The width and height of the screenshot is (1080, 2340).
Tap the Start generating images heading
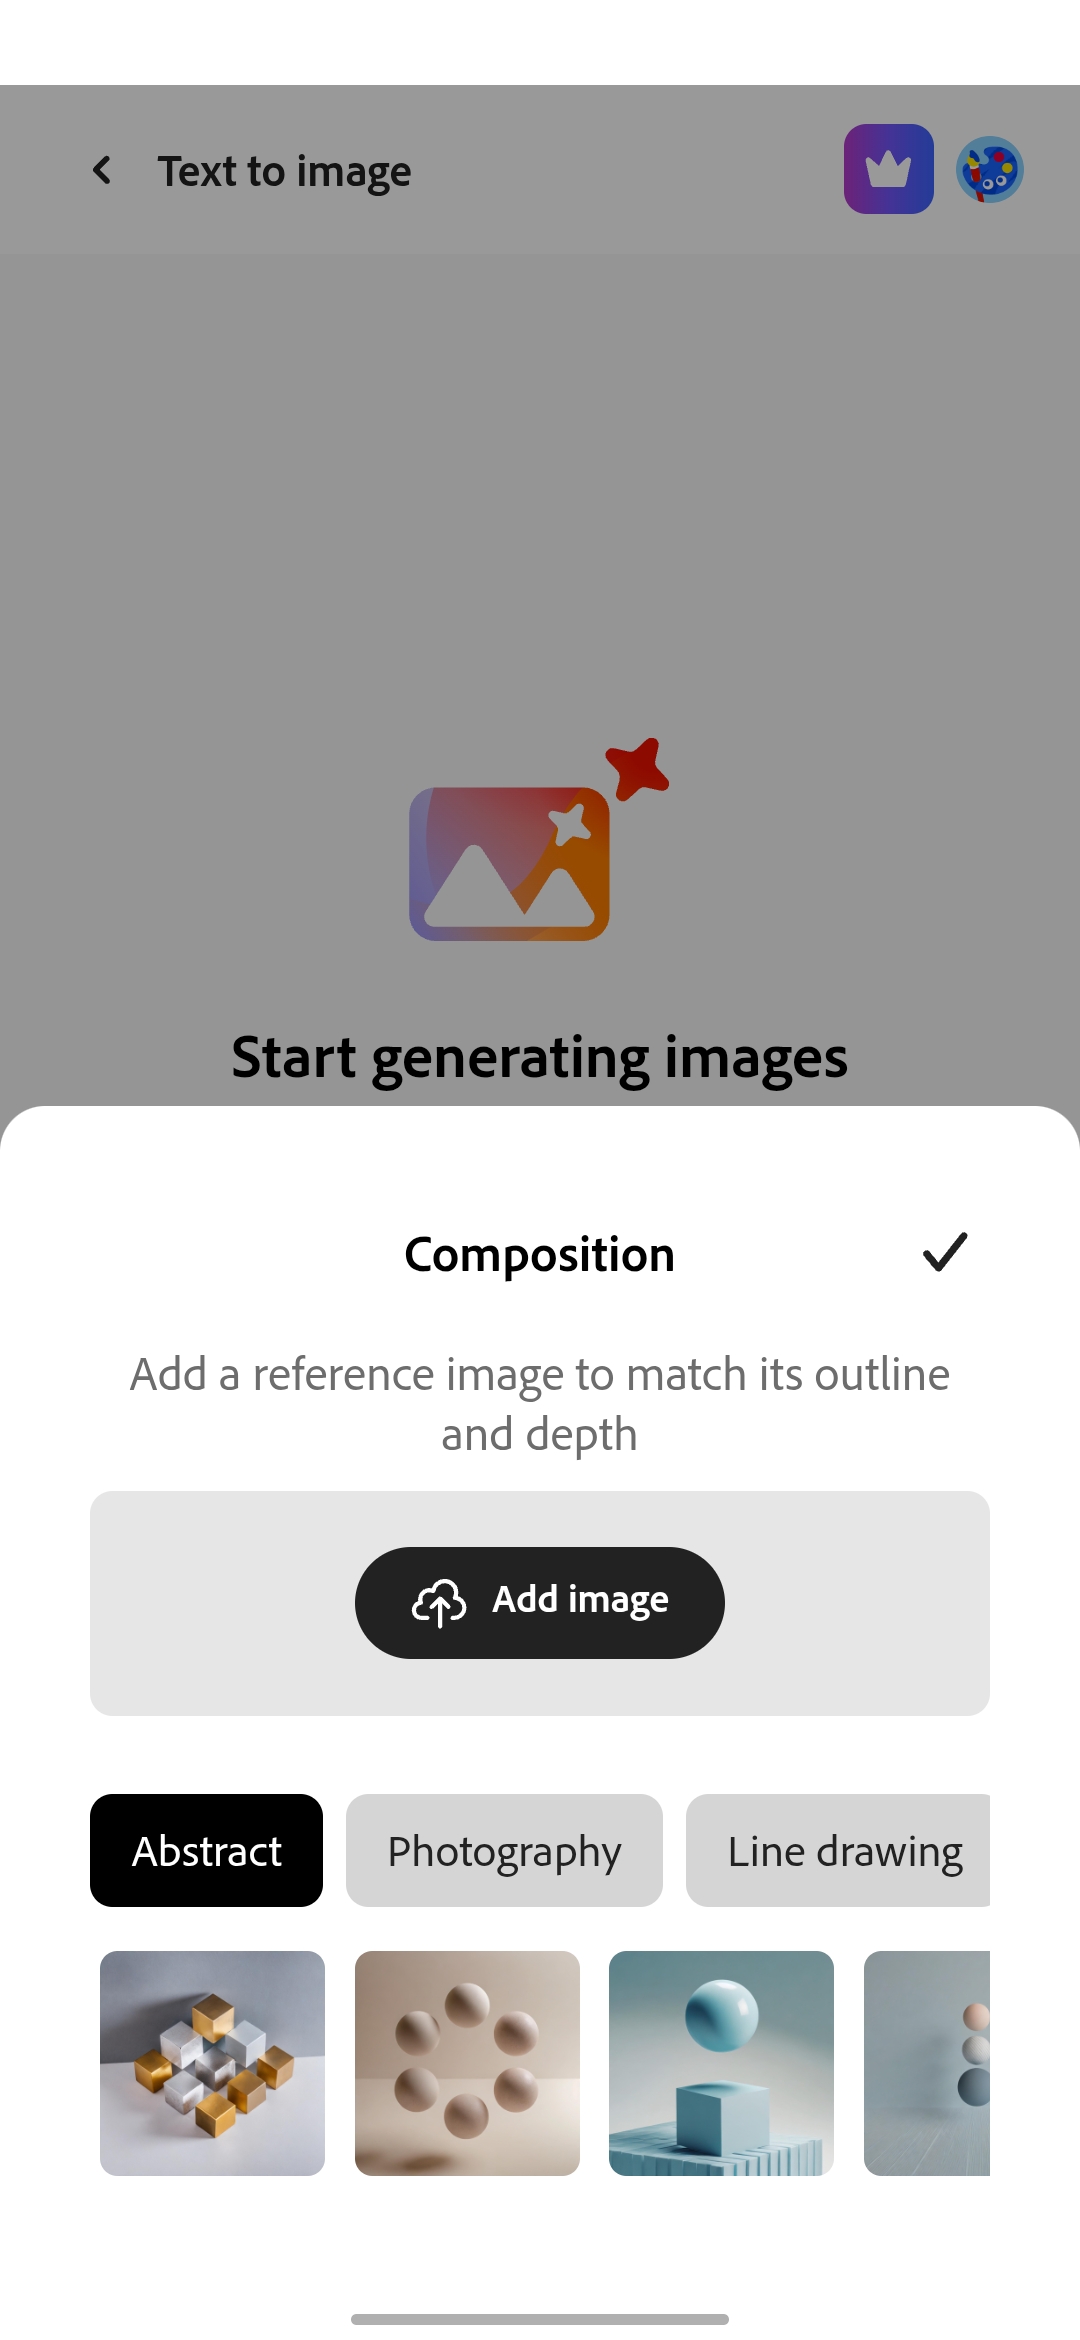(x=539, y=1057)
